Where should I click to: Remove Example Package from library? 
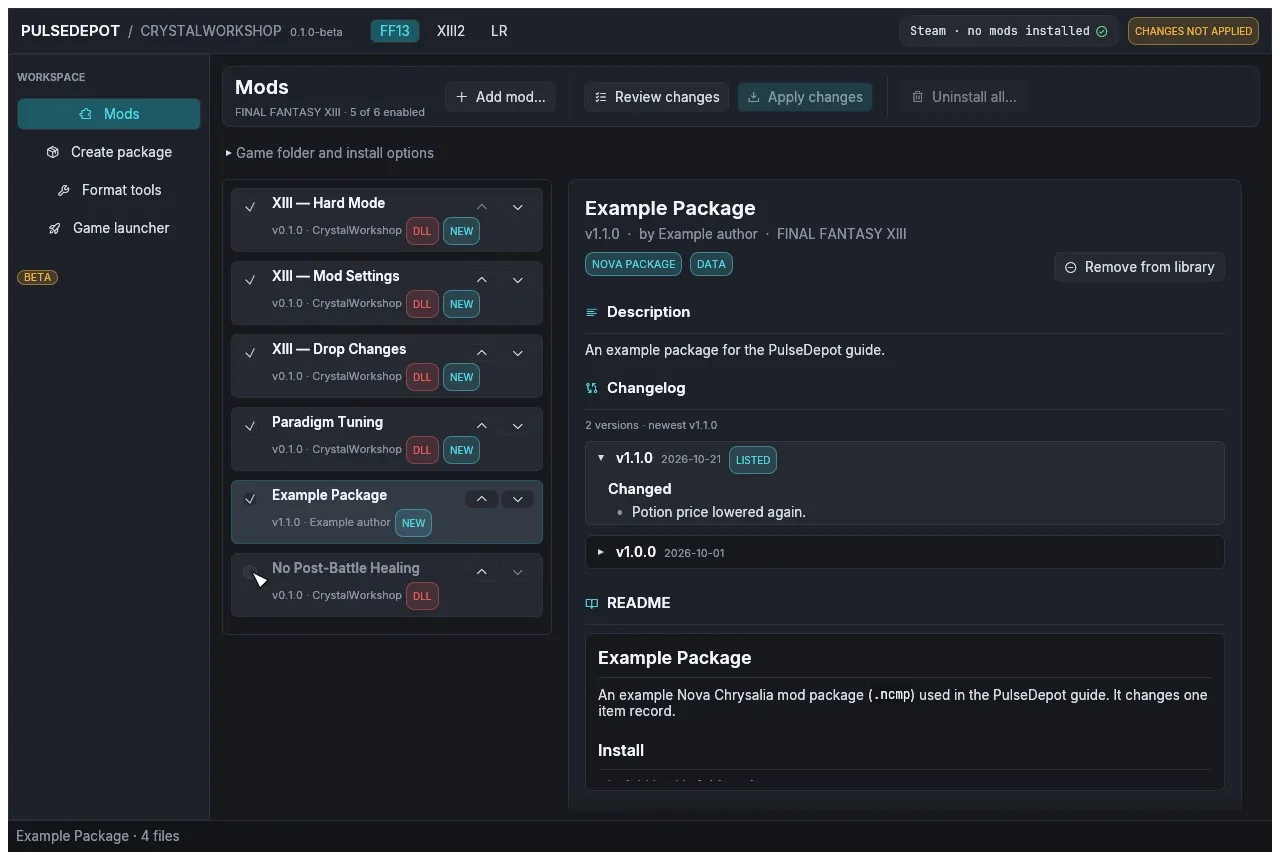(1139, 267)
